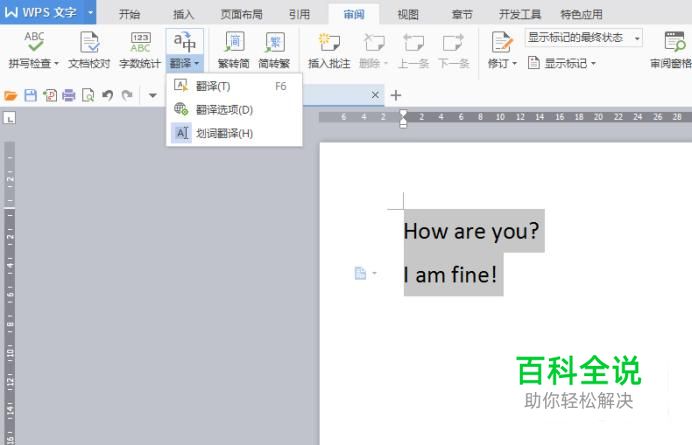Open the WPS 文字 menu arrow
The height and width of the screenshot is (445, 692).
coord(90,12)
